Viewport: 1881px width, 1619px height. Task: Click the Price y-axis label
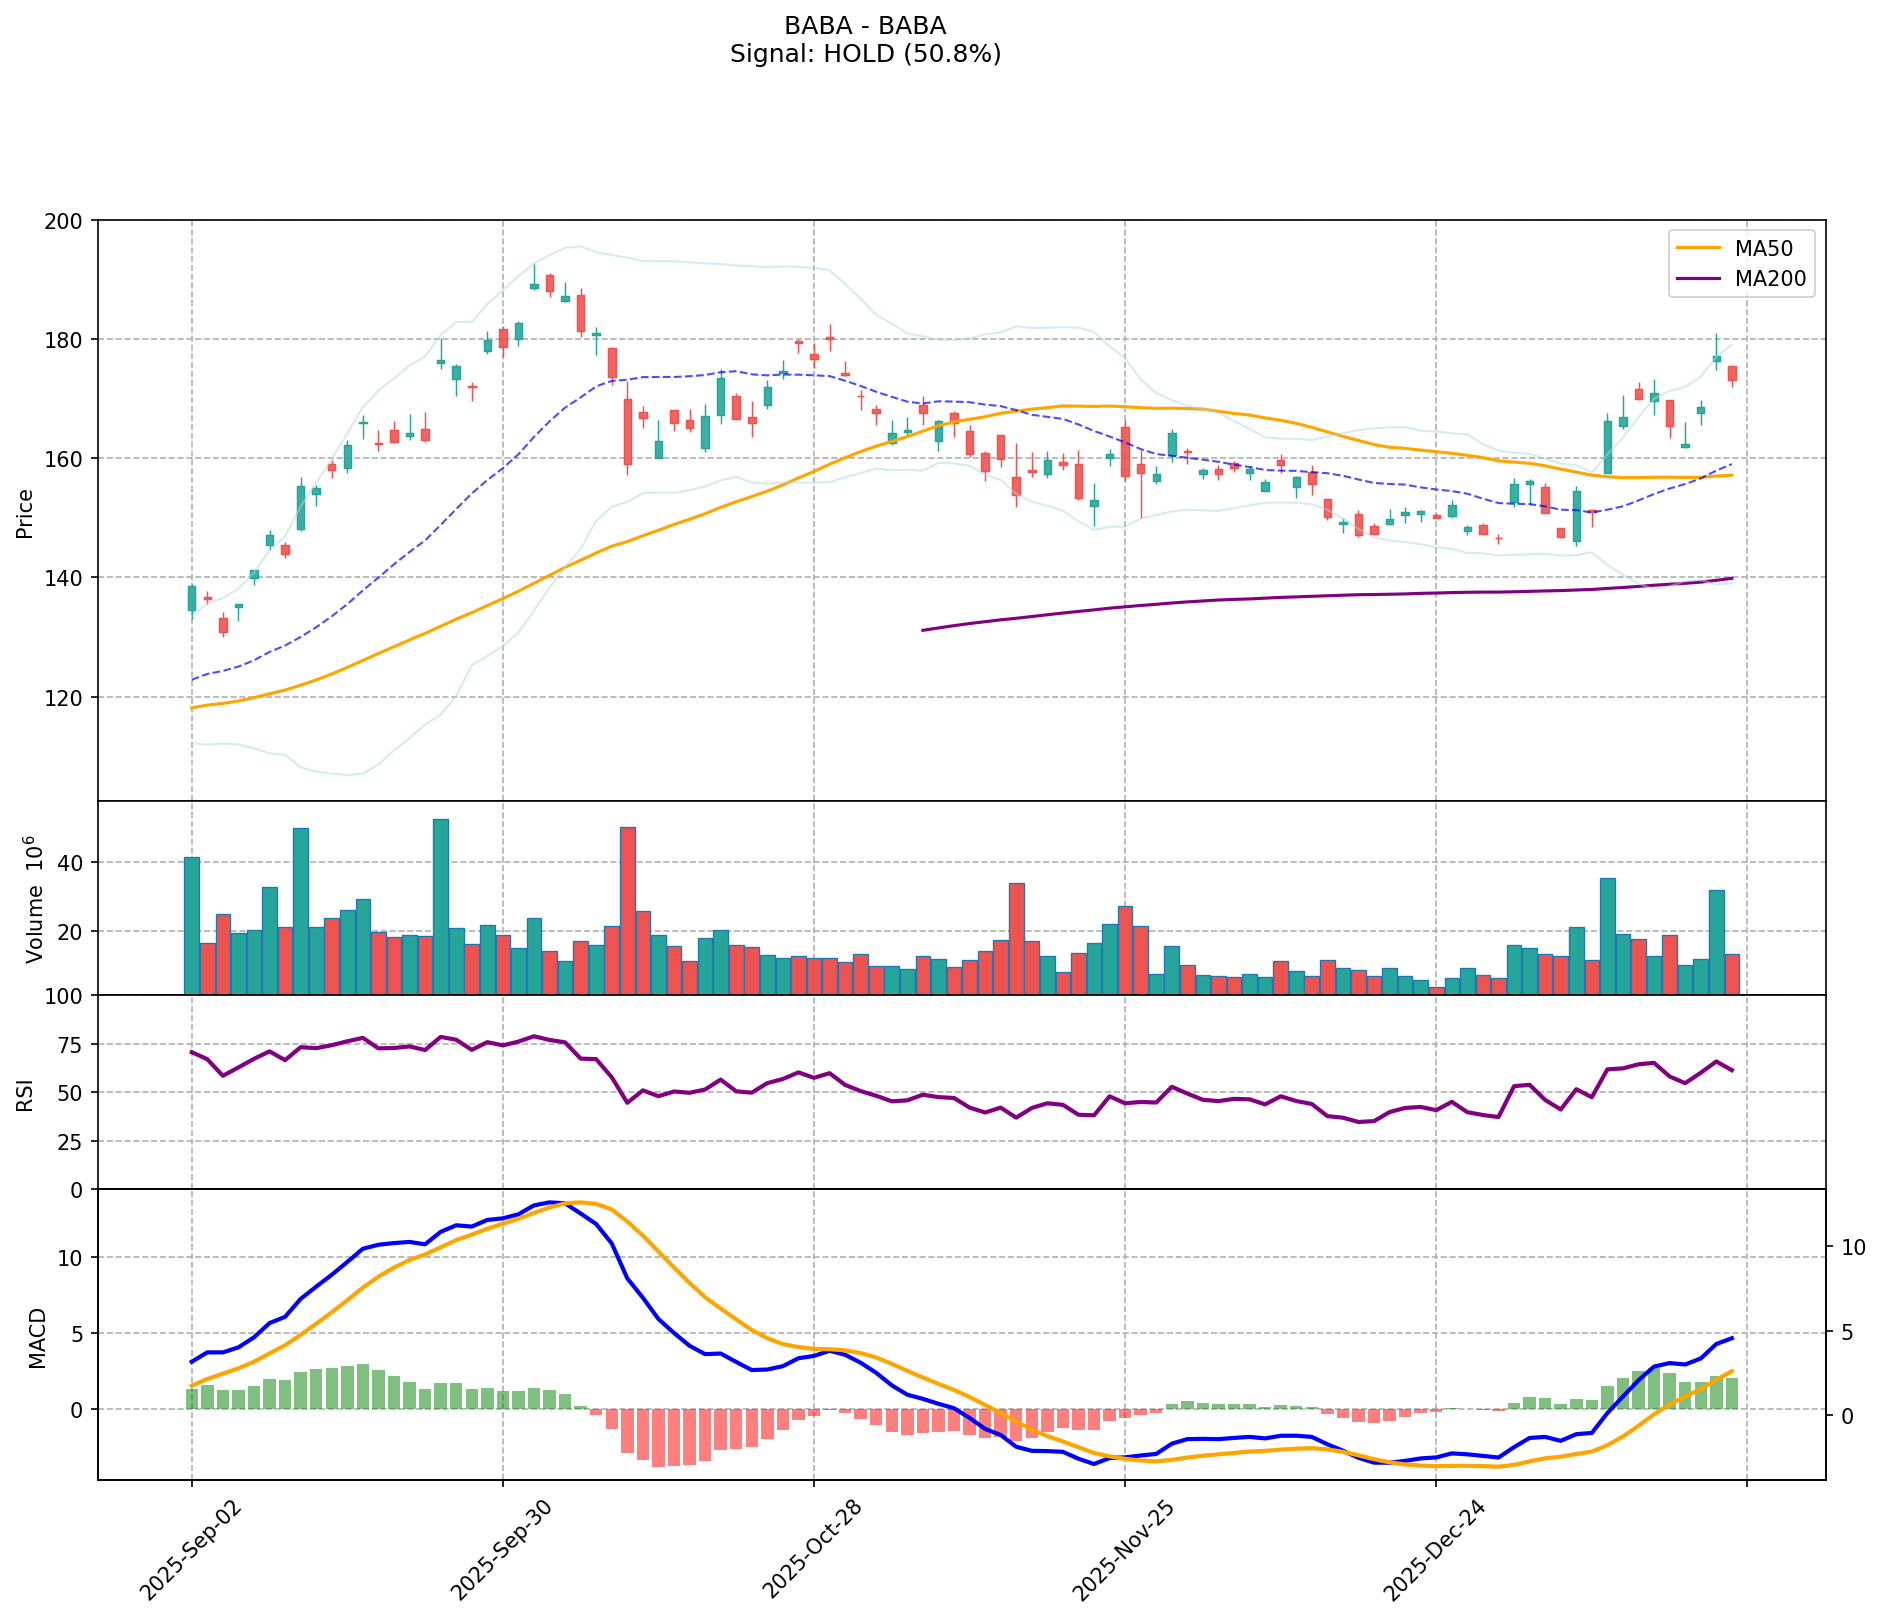pyautogui.click(x=25, y=513)
